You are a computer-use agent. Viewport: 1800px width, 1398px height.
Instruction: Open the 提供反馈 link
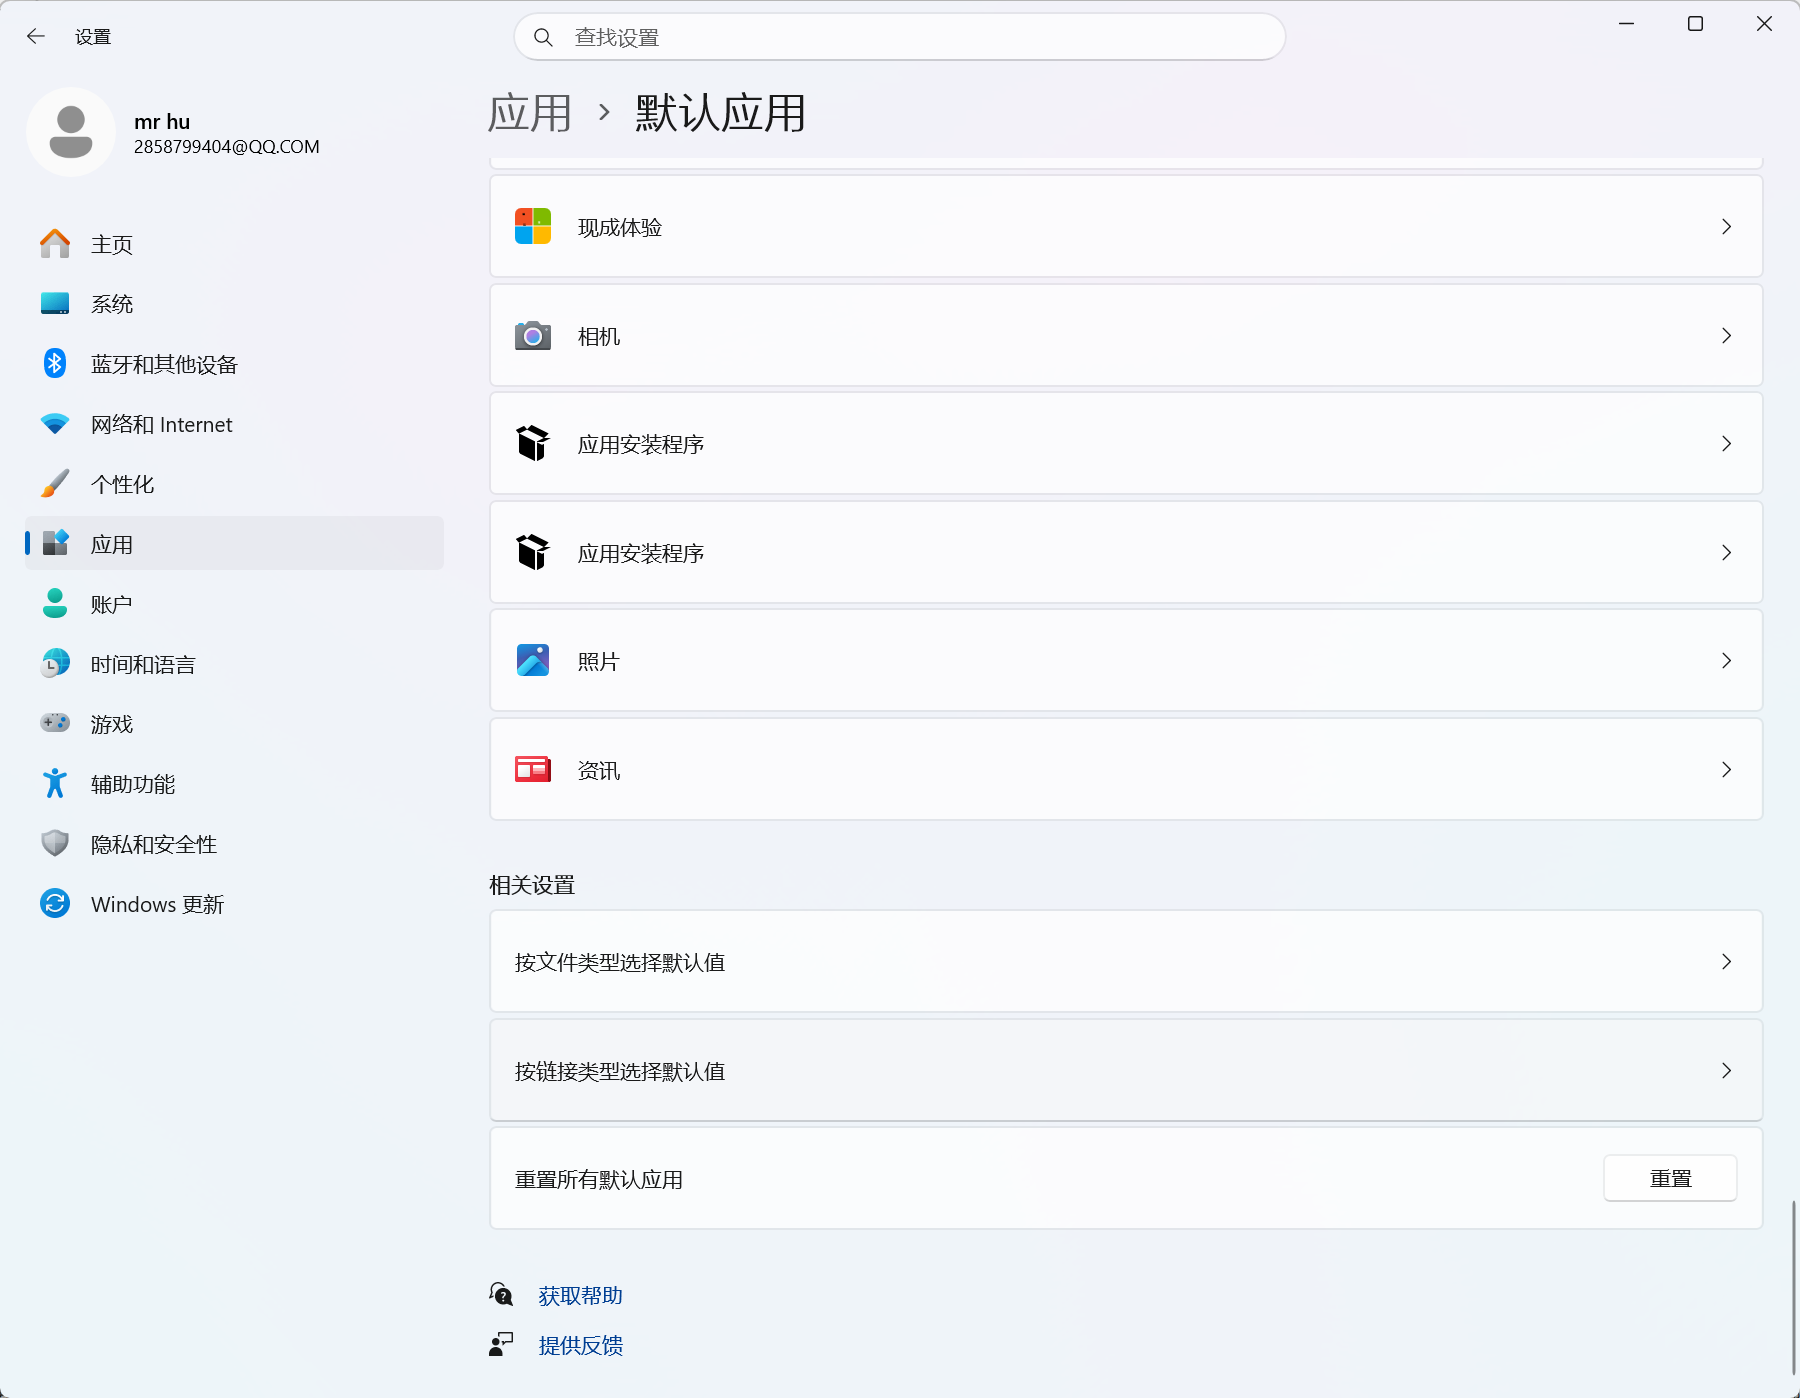581,1346
